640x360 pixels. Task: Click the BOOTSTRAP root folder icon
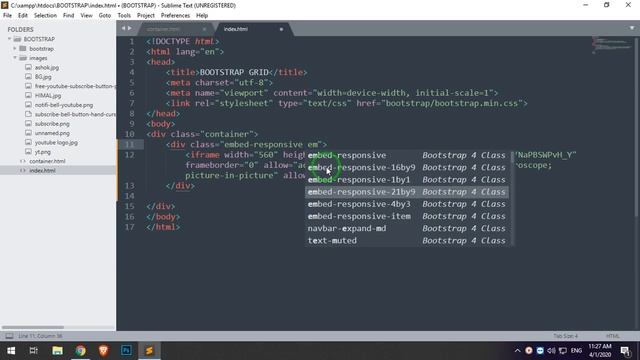tap(17, 39)
